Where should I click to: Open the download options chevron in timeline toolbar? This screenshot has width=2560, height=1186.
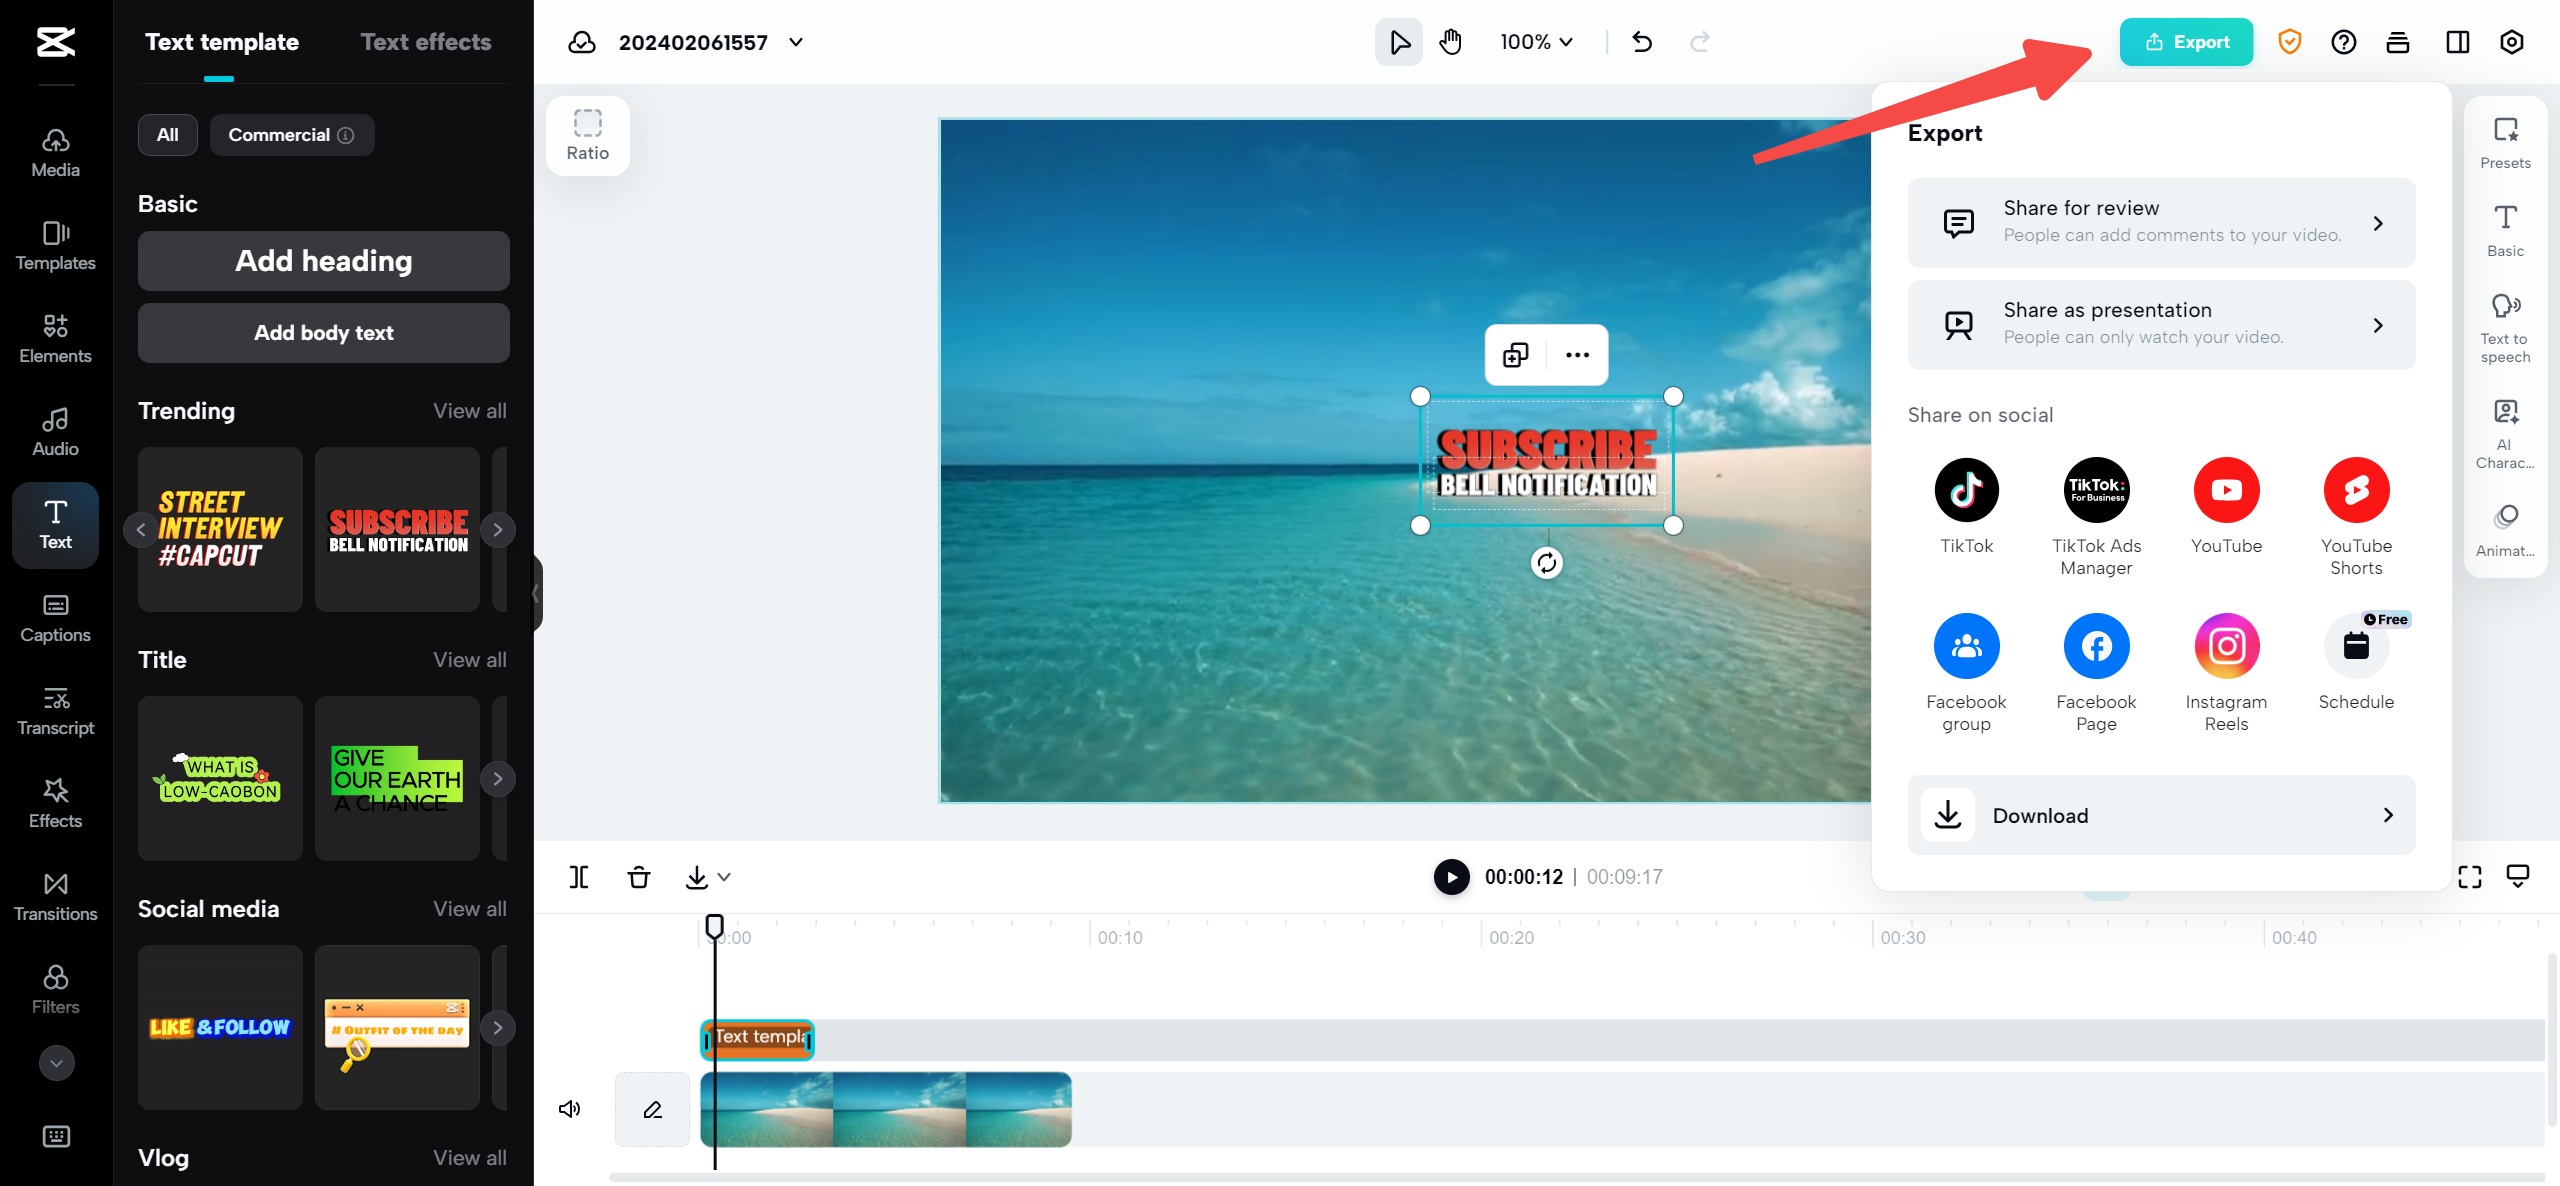click(x=723, y=877)
